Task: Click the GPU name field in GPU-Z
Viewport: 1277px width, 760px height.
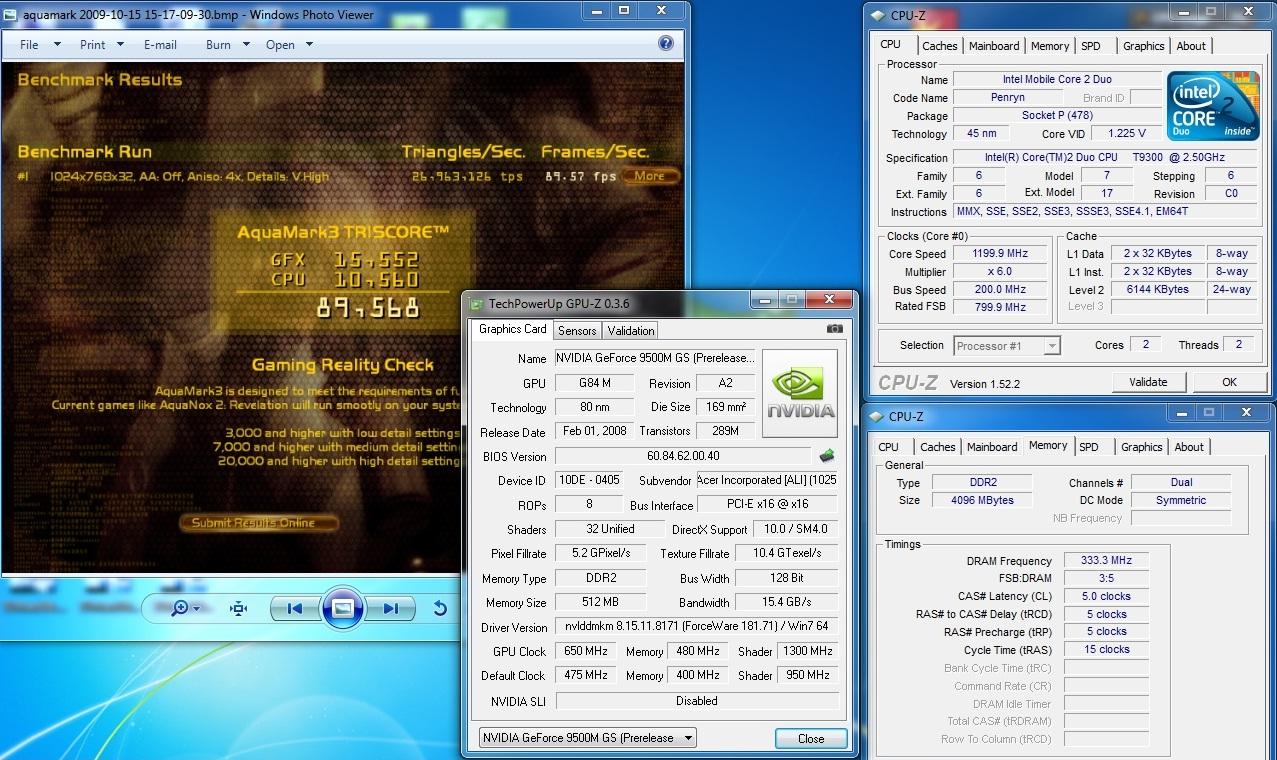Action: pyautogui.click(x=655, y=358)
